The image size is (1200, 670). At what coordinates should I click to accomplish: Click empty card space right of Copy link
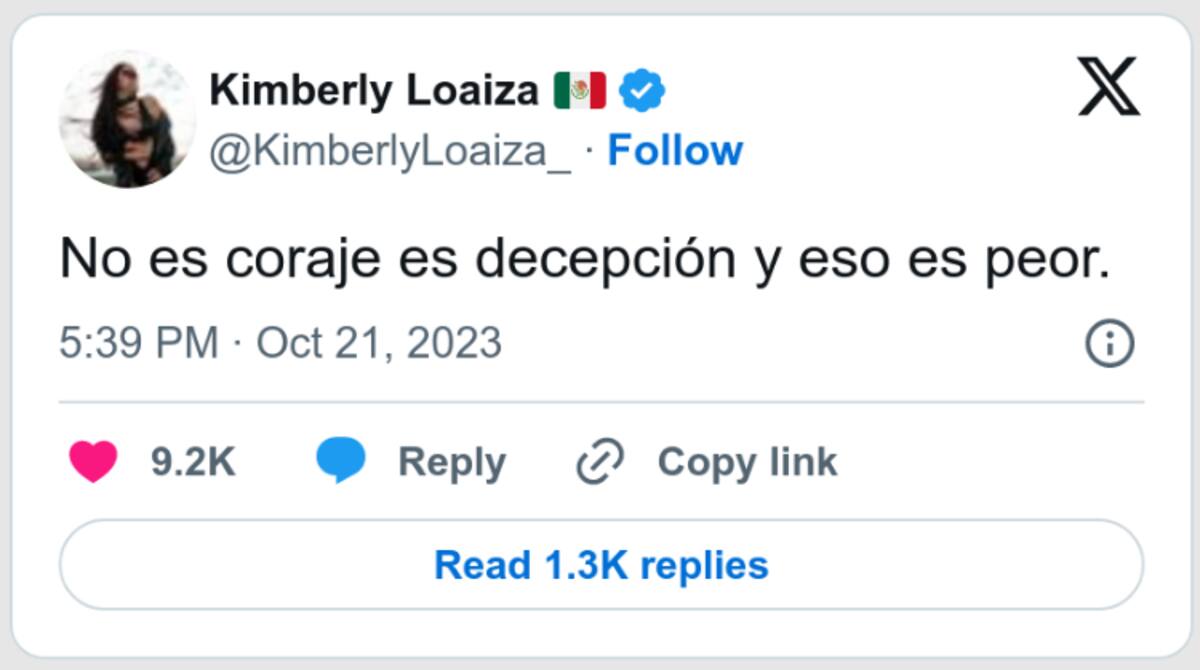tap(990, 462)
